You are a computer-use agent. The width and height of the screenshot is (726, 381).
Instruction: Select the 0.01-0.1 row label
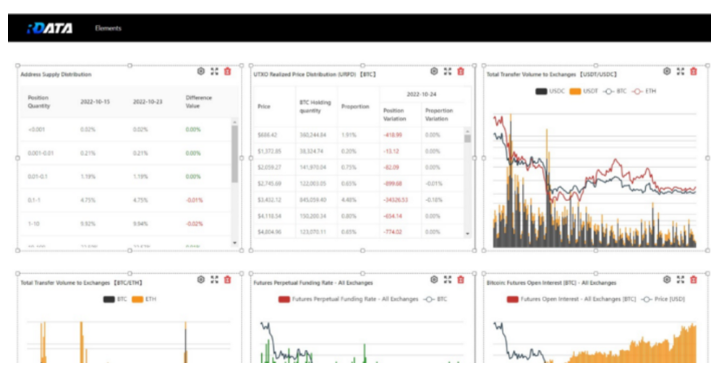tap(38, 177)
